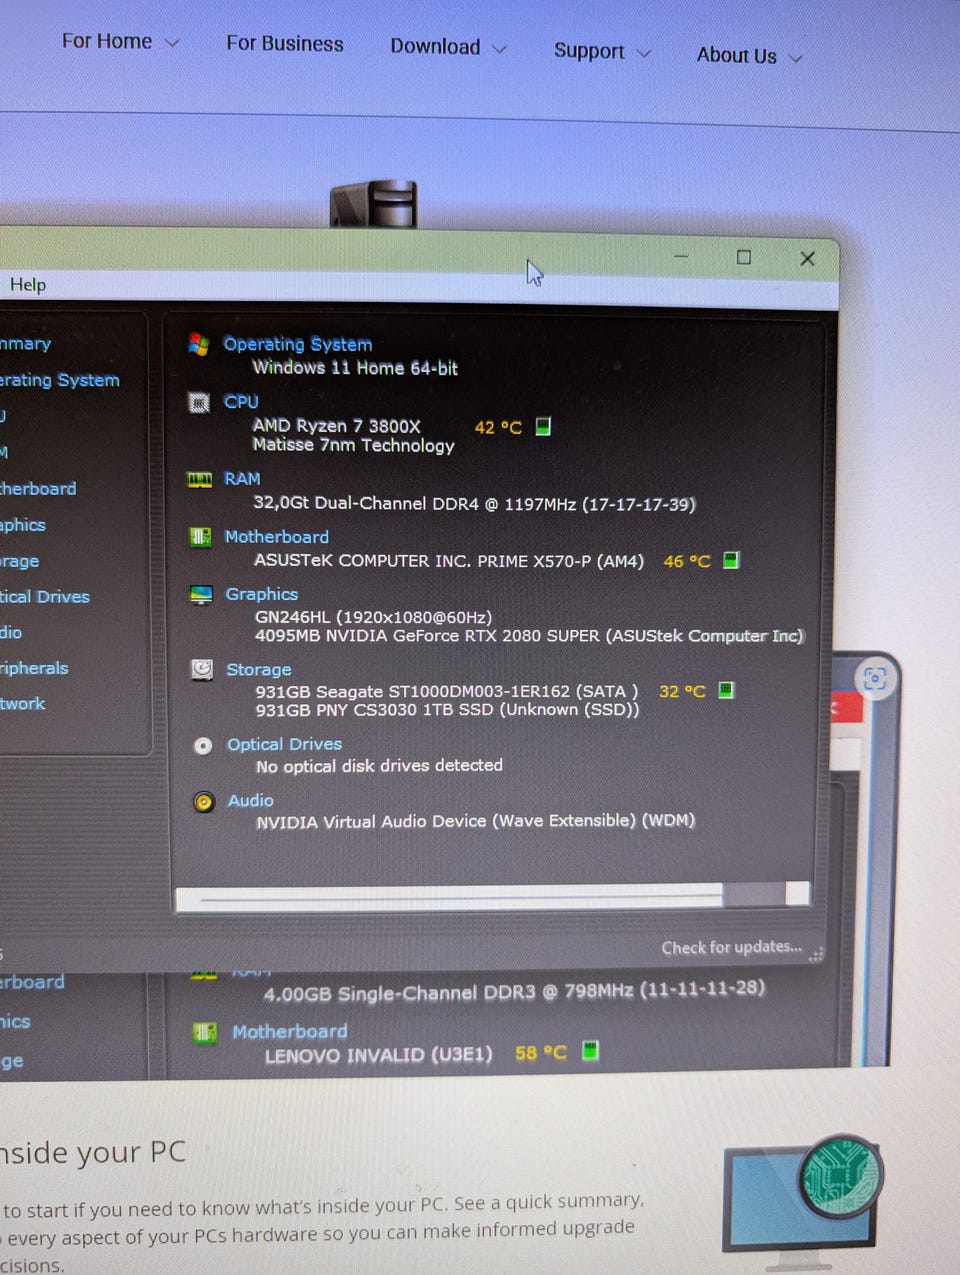Select Summary in the Speccy sidebar
Image resolution: width=960 pixels, height=1275 pixels.
pos(25,344)
